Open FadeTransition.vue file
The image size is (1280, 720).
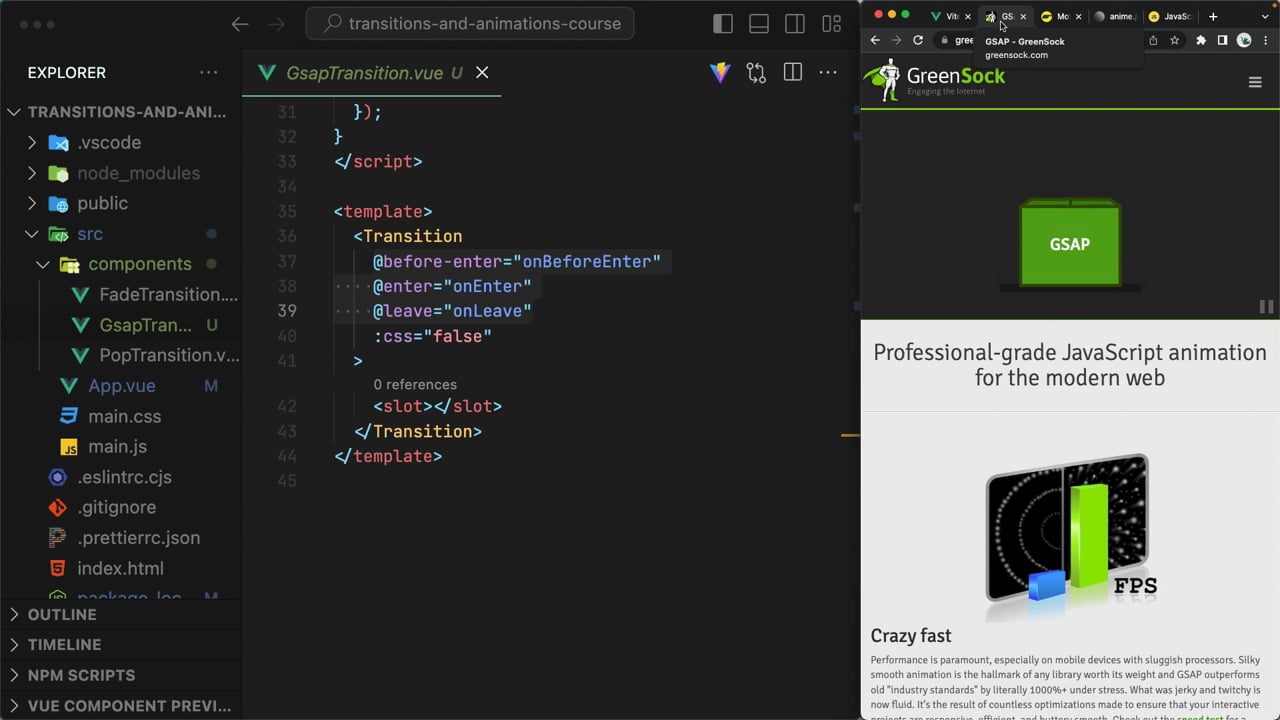tap(121, 294)
